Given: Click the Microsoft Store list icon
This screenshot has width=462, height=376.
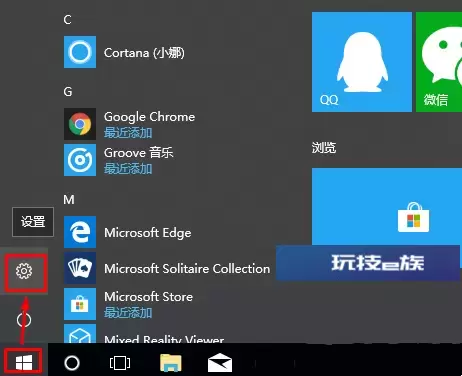Looking at the screenshot, I should [80, 304].
